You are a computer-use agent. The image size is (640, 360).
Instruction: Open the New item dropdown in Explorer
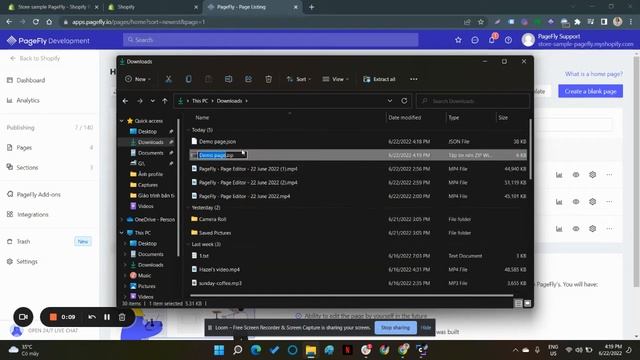click(x=138, y=79)
